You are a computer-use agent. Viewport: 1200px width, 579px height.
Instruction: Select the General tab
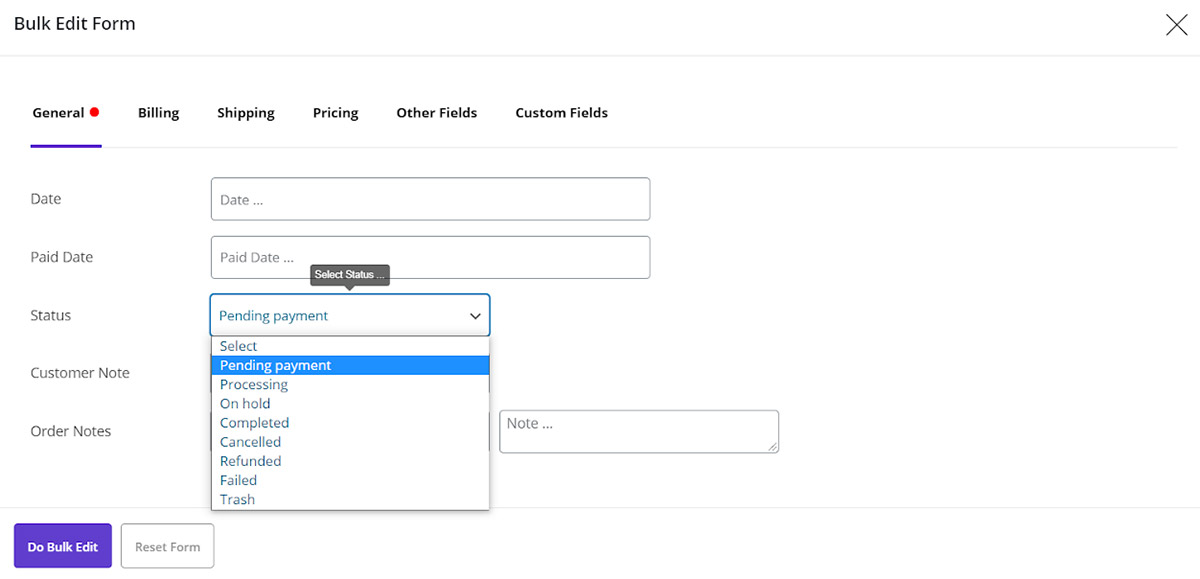(x=59, y=113)
